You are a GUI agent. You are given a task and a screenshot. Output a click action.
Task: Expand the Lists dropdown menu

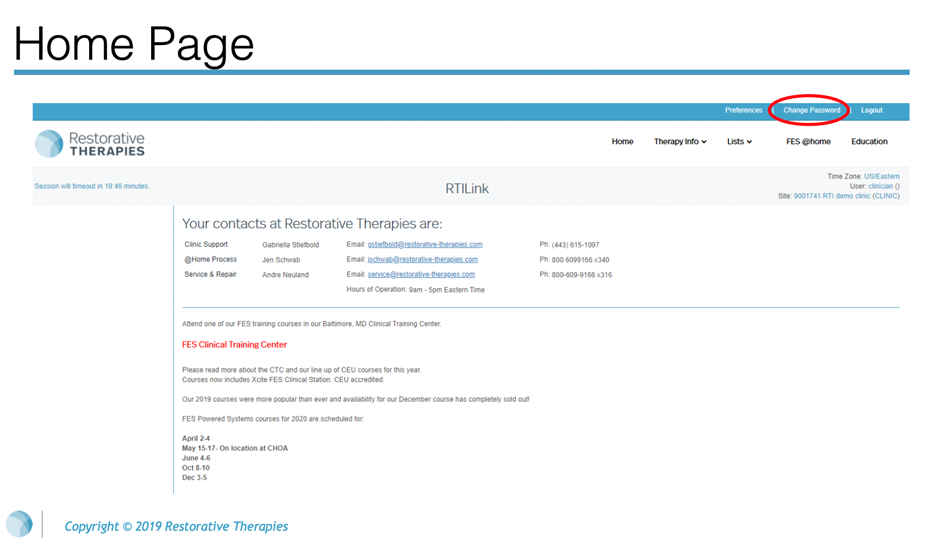739,142
